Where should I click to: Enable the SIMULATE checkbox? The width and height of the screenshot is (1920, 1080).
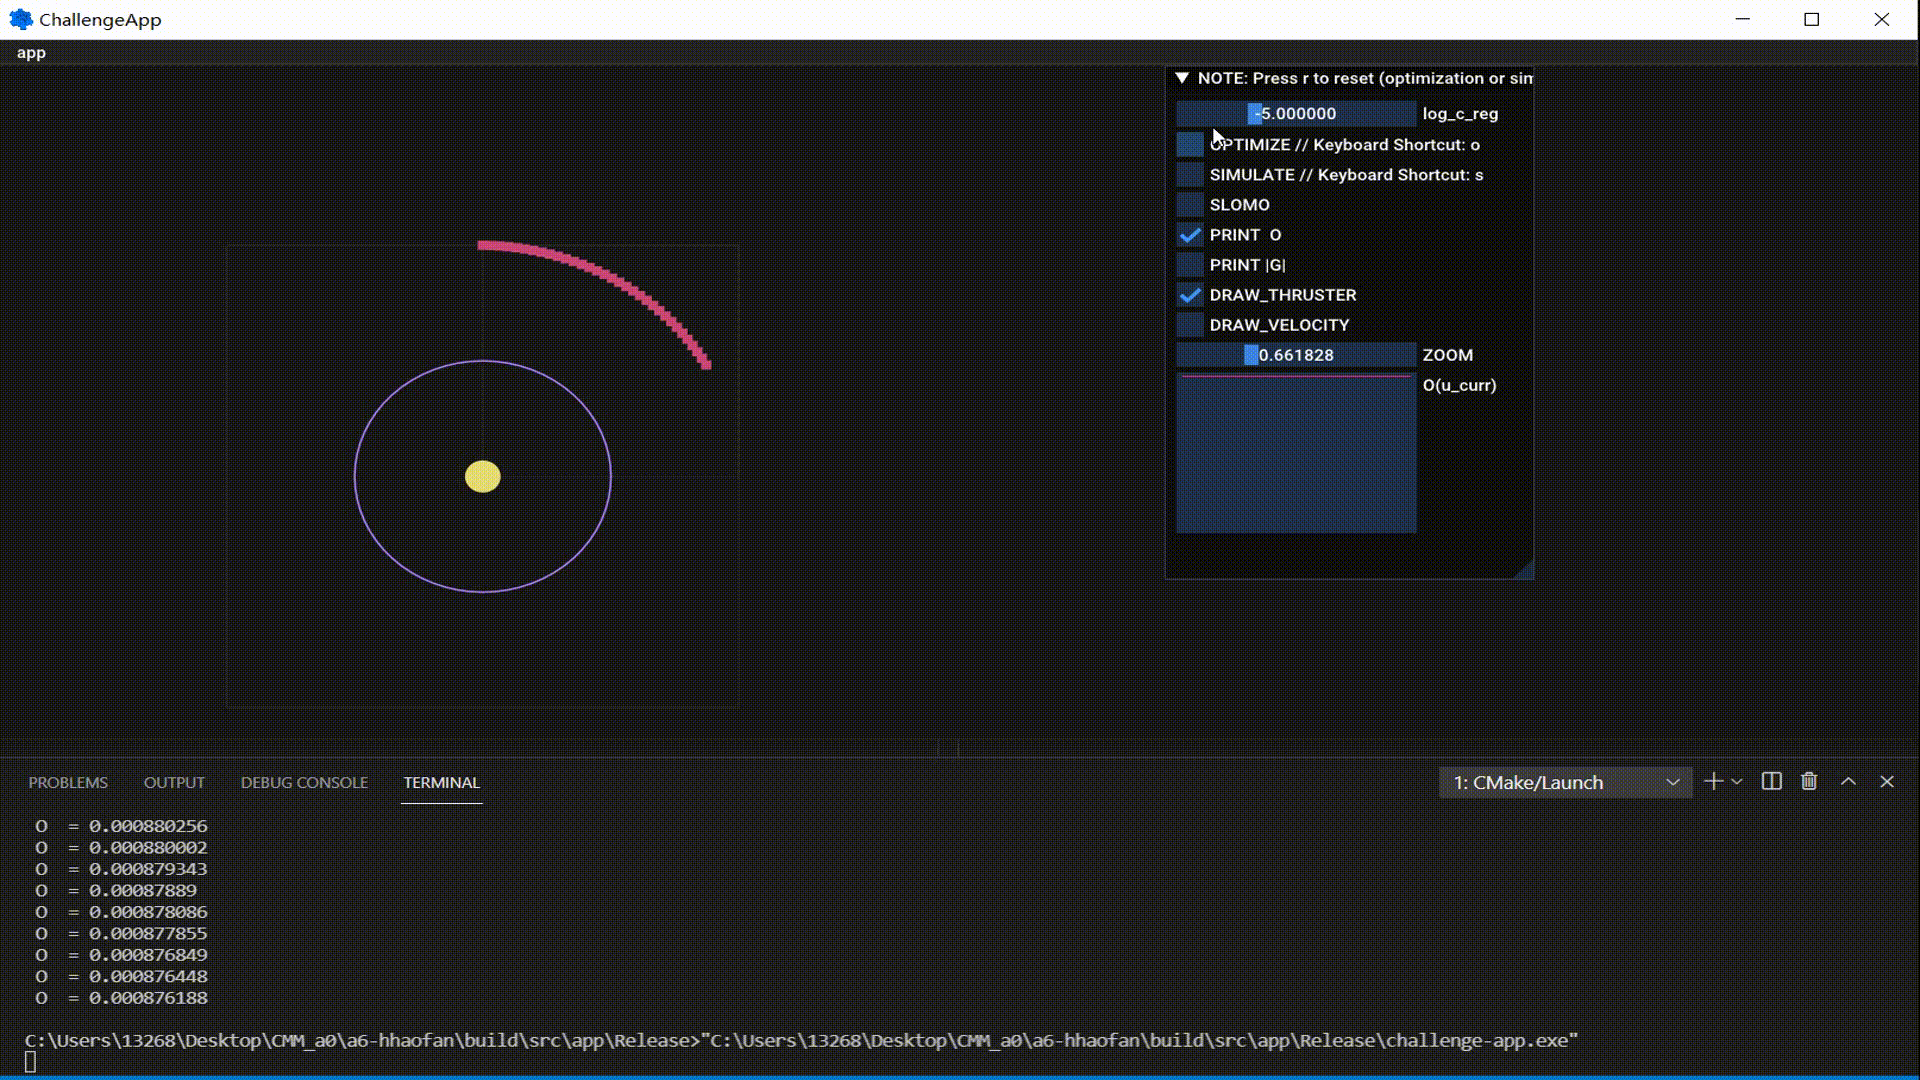click(1190, 175)
